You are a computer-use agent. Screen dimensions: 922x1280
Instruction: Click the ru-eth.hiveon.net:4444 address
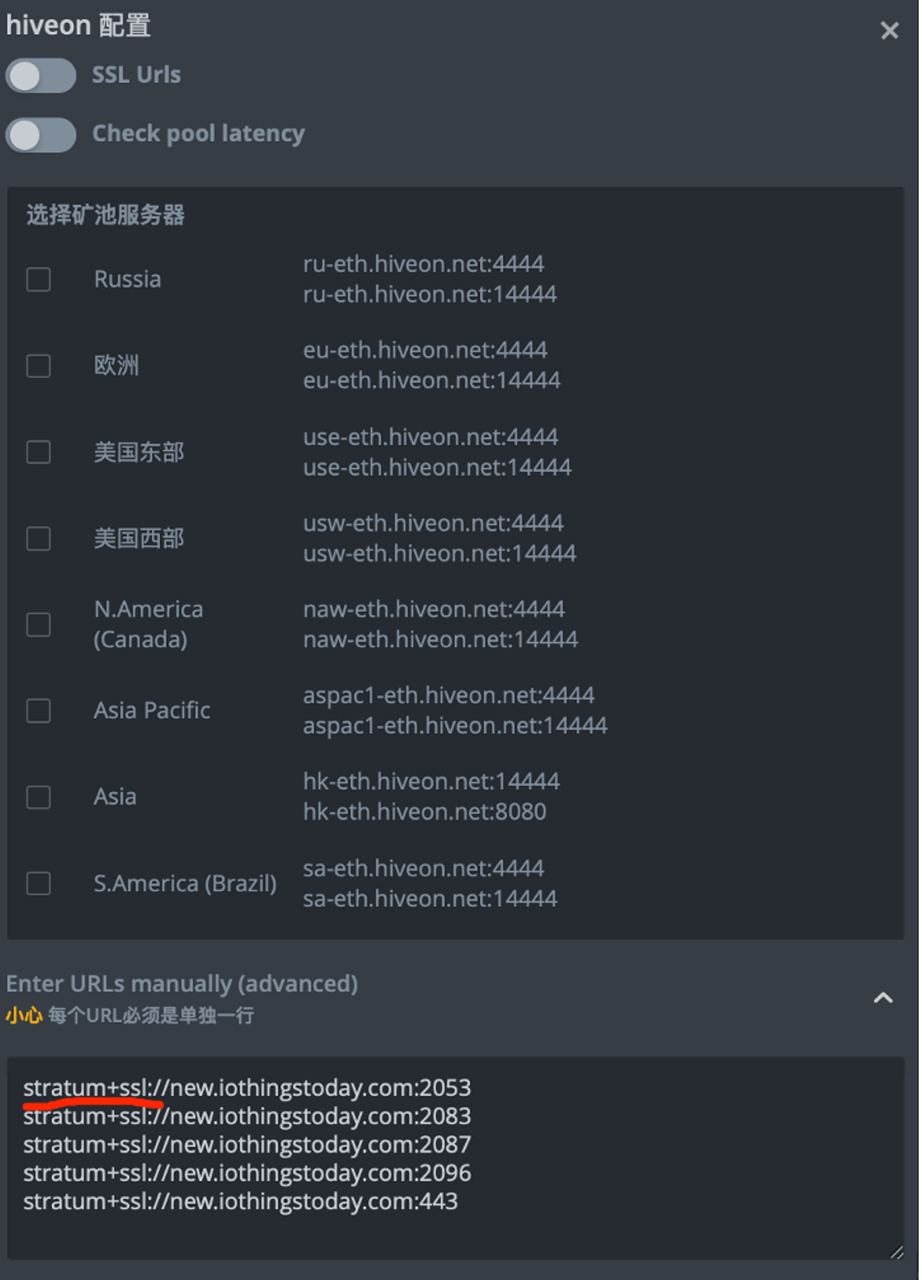coord(422,264)
